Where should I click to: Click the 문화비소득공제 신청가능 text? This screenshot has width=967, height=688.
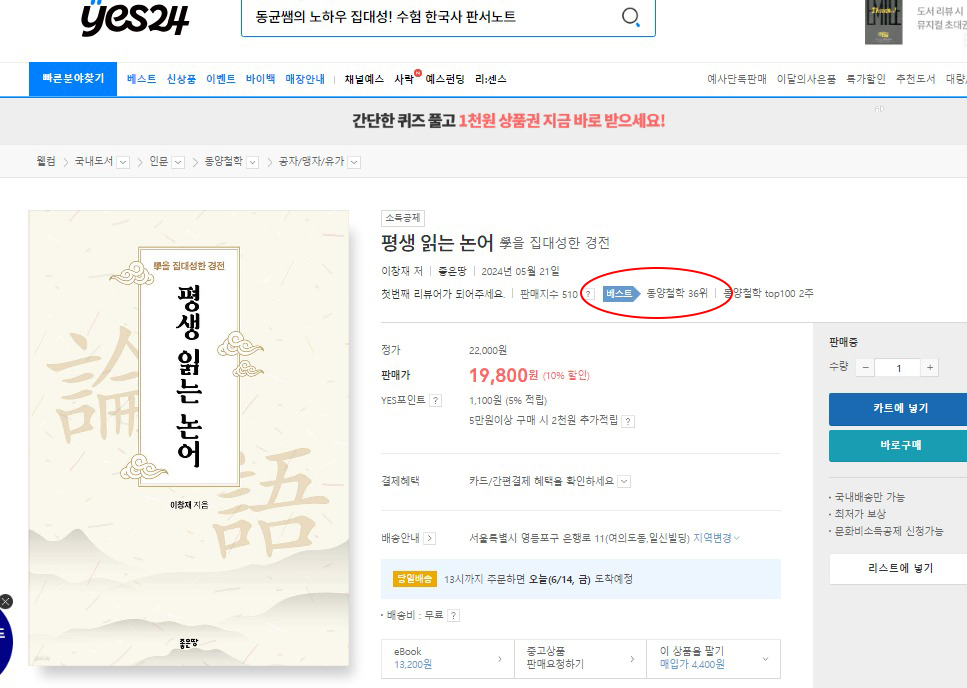tap(889, 531)
